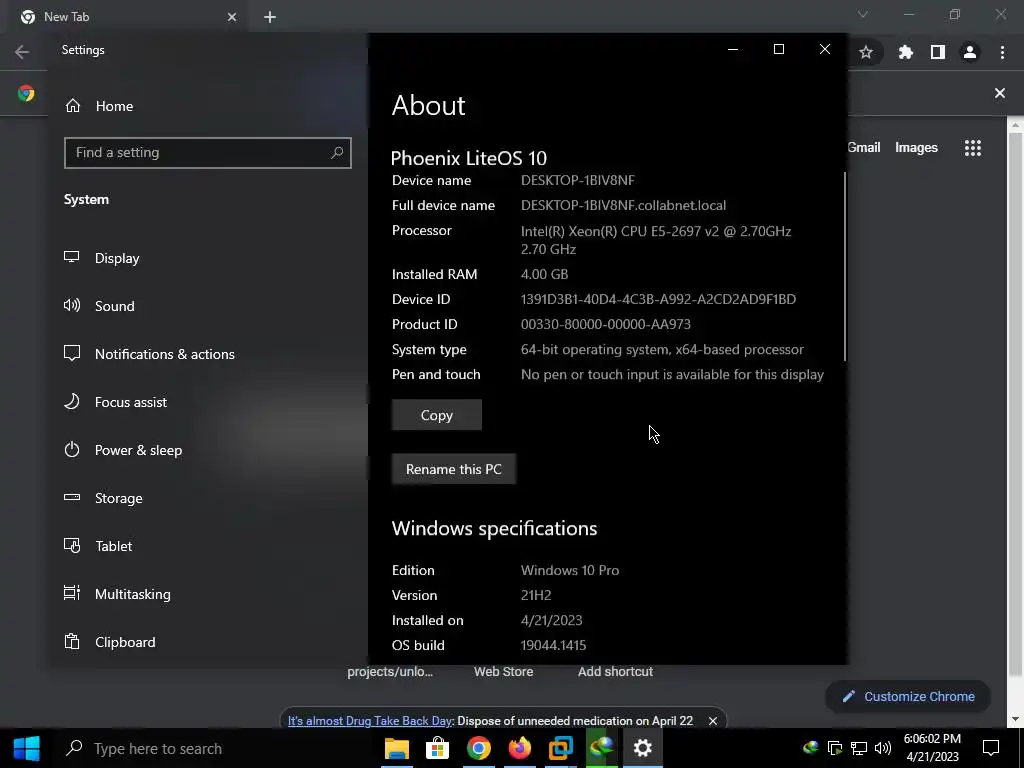Open Chrome three-dot menu
Screen dimensions: 1024x768
pos(1002,52)
